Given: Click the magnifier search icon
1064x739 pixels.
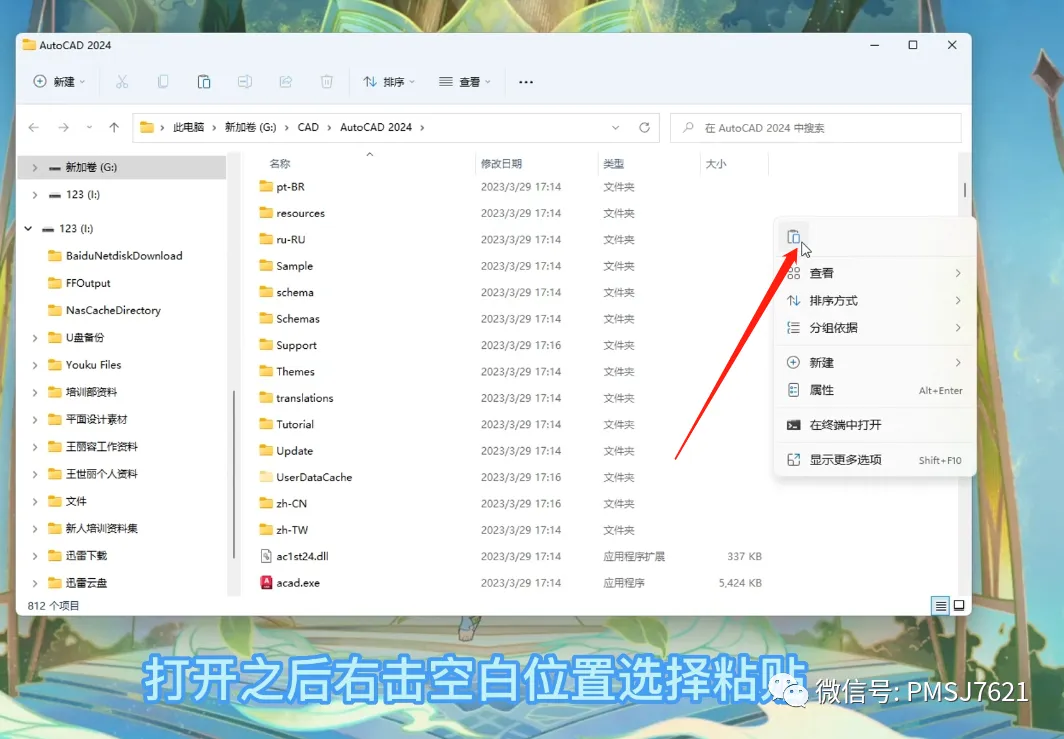Looking at the screenshot, I should tap(688, 128).
